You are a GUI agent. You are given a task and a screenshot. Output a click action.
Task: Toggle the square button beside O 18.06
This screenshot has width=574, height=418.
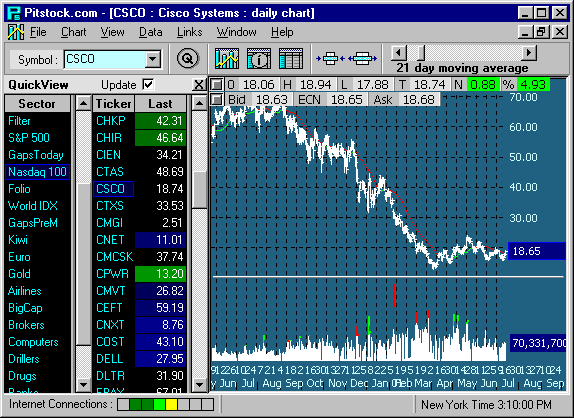tap(217, 85)
